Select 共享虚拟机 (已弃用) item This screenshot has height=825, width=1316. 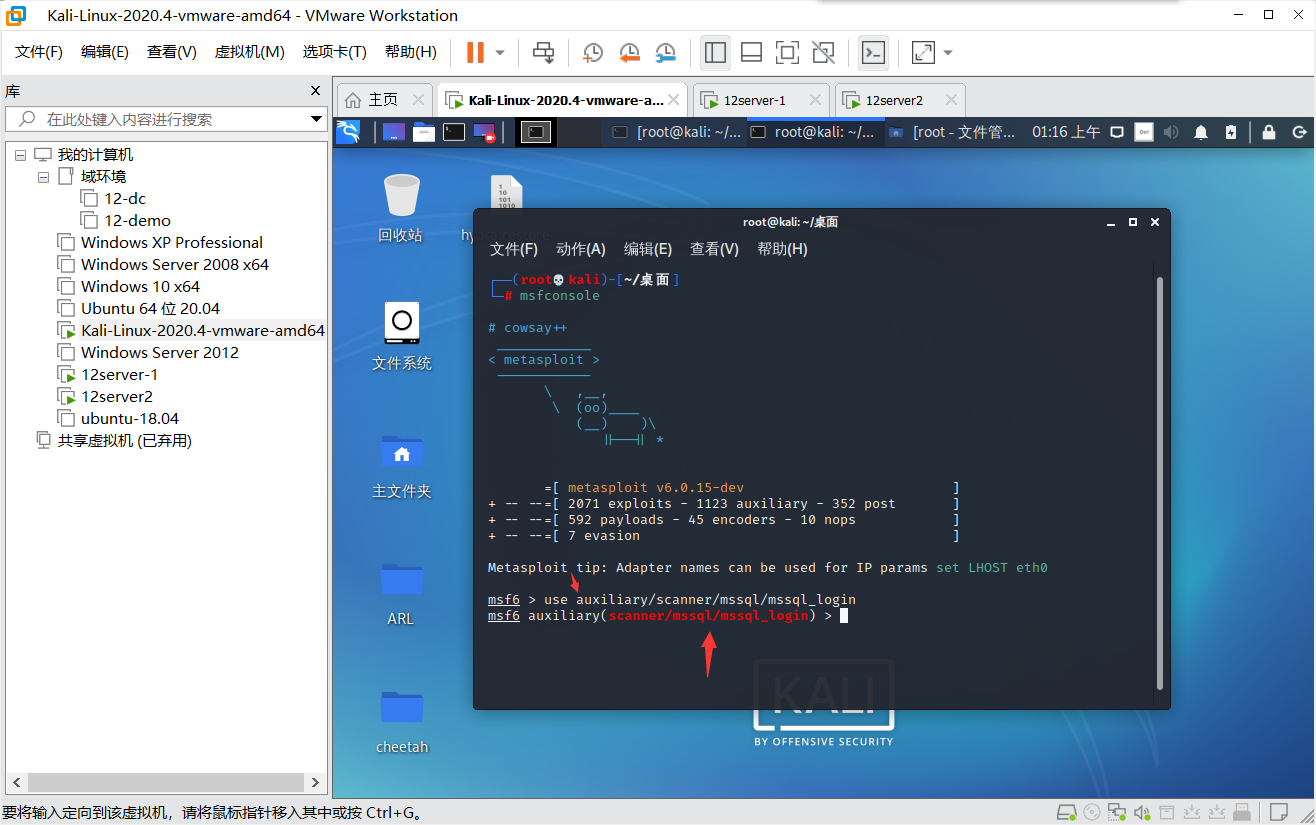124,441
